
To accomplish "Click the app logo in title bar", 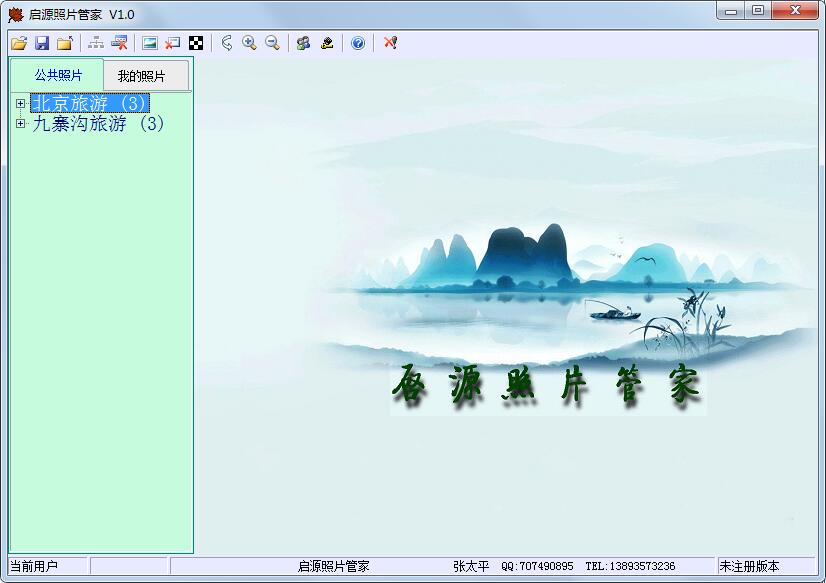I will click(16, 14).
